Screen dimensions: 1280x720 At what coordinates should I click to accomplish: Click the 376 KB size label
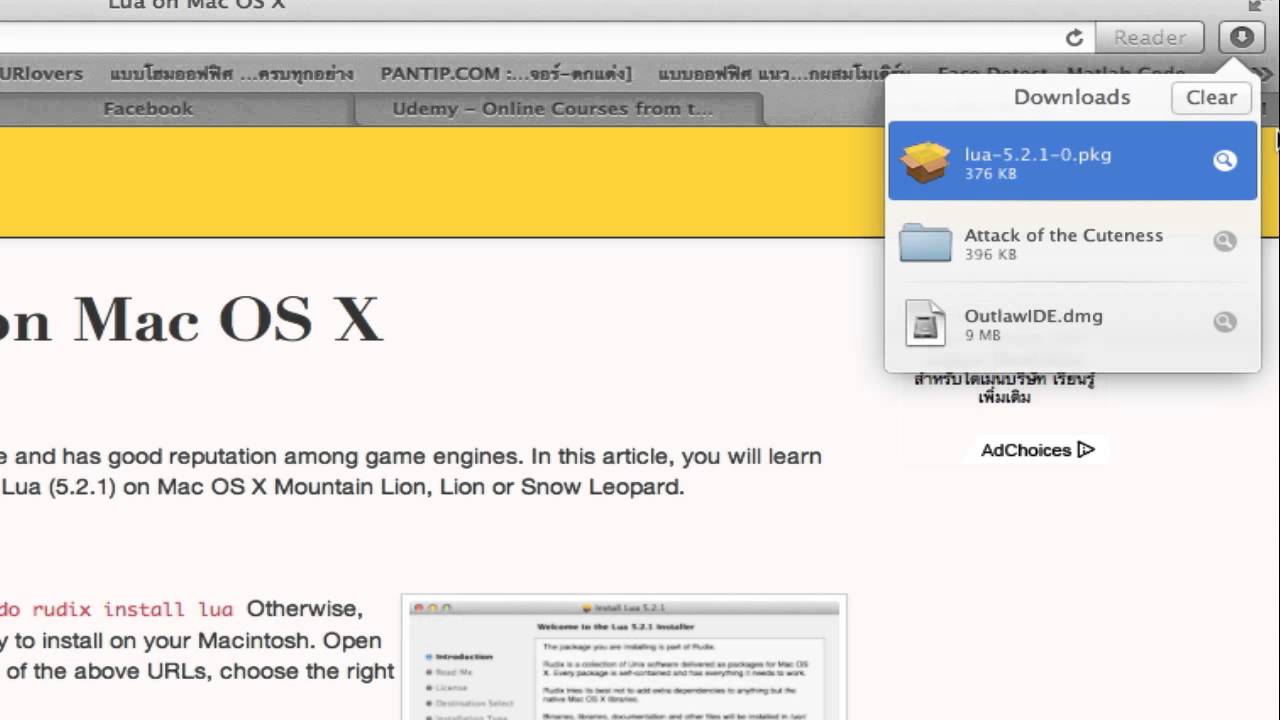990,174
